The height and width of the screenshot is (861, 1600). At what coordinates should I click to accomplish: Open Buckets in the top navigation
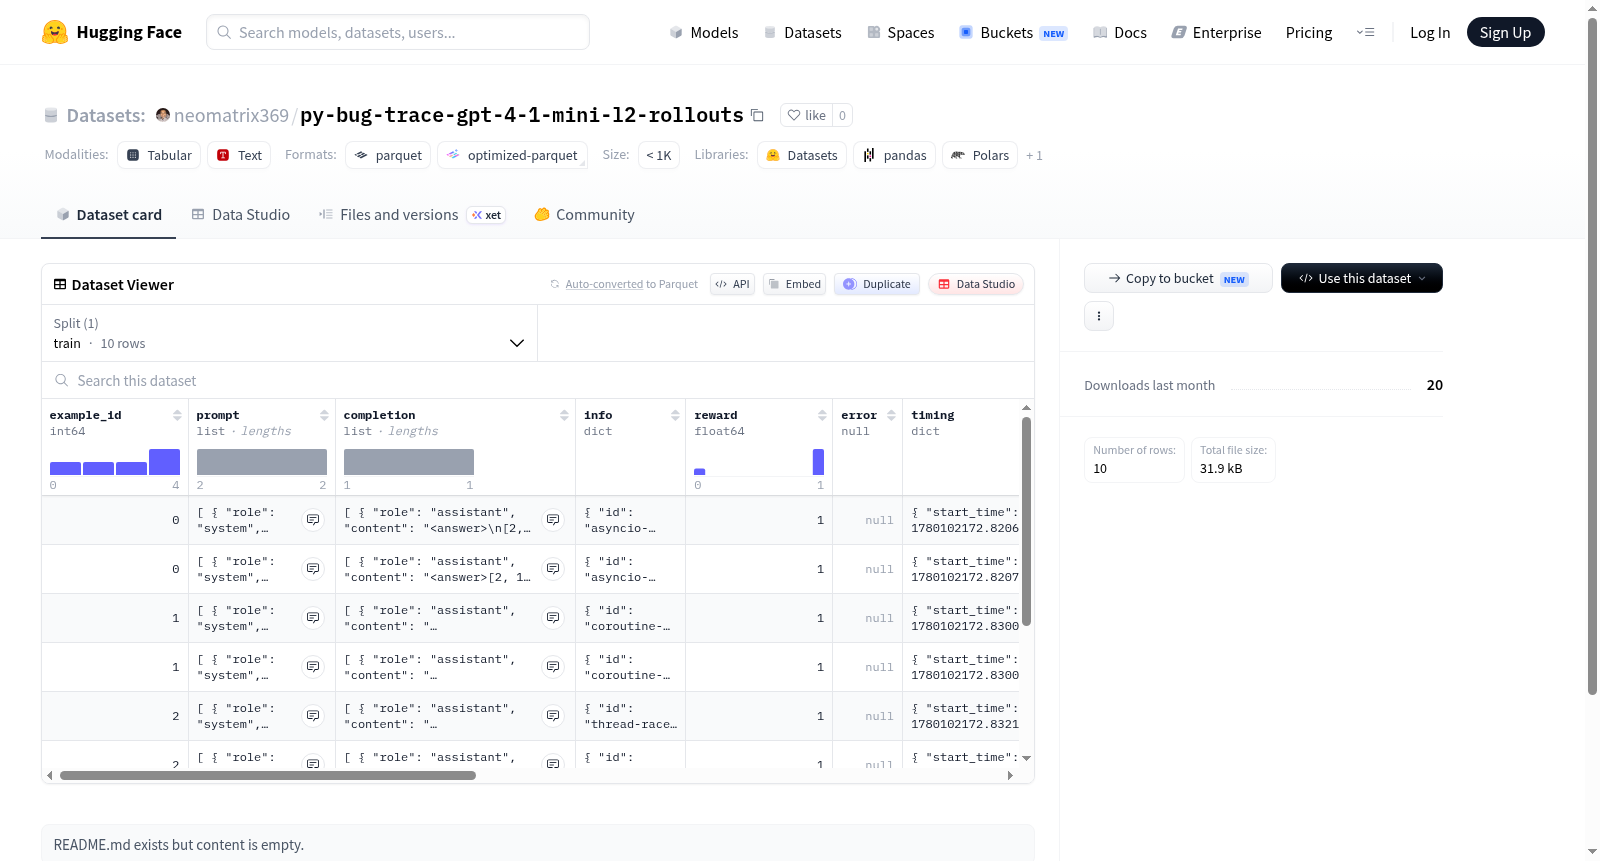tap(1013, 32)
